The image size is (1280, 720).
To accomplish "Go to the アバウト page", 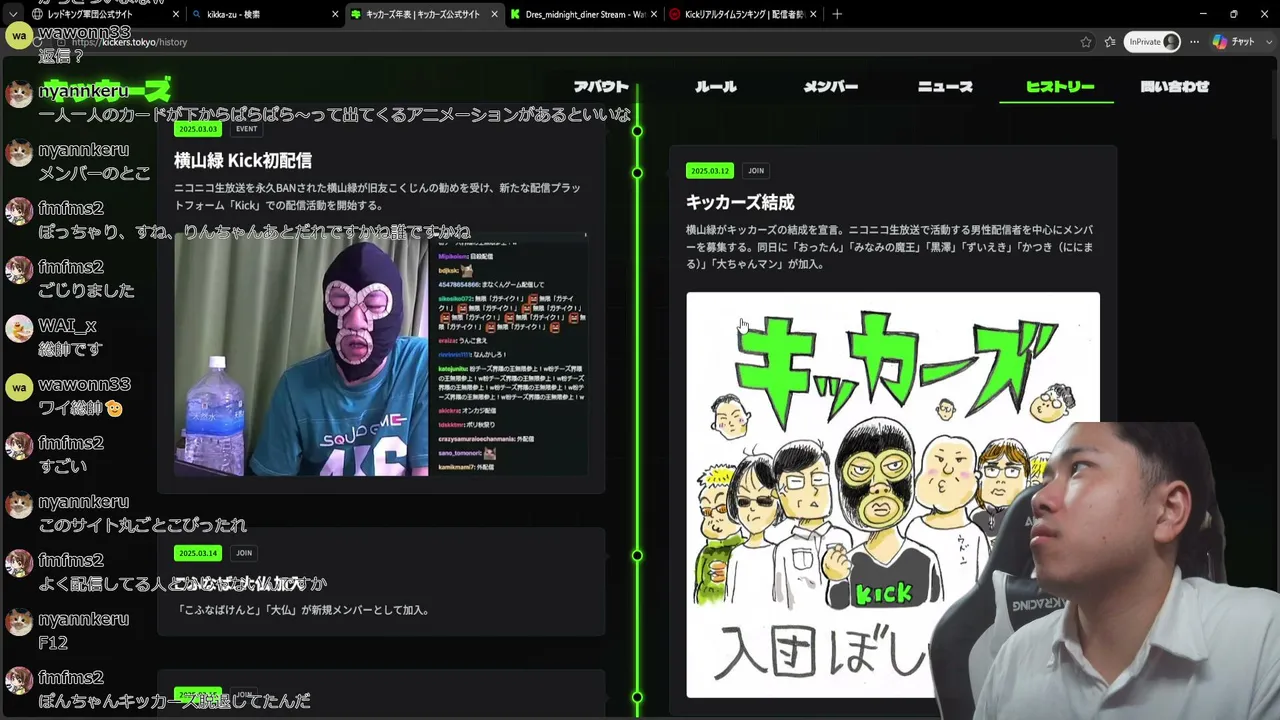I will [x=601, y=87].
